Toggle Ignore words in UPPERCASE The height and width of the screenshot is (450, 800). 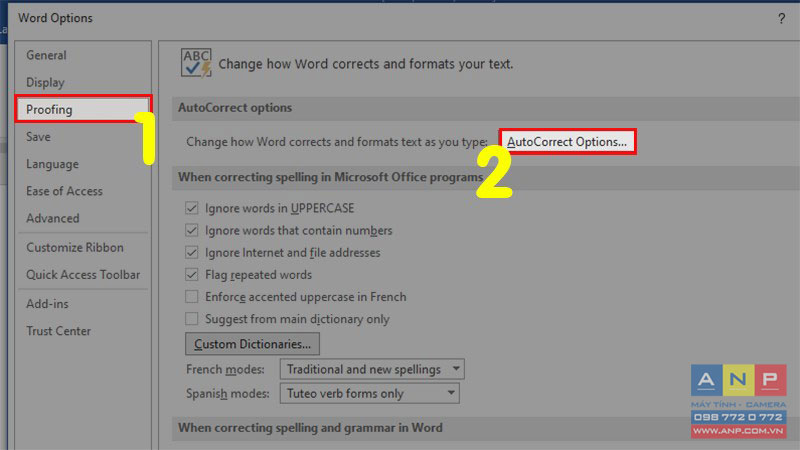point(192,208)
